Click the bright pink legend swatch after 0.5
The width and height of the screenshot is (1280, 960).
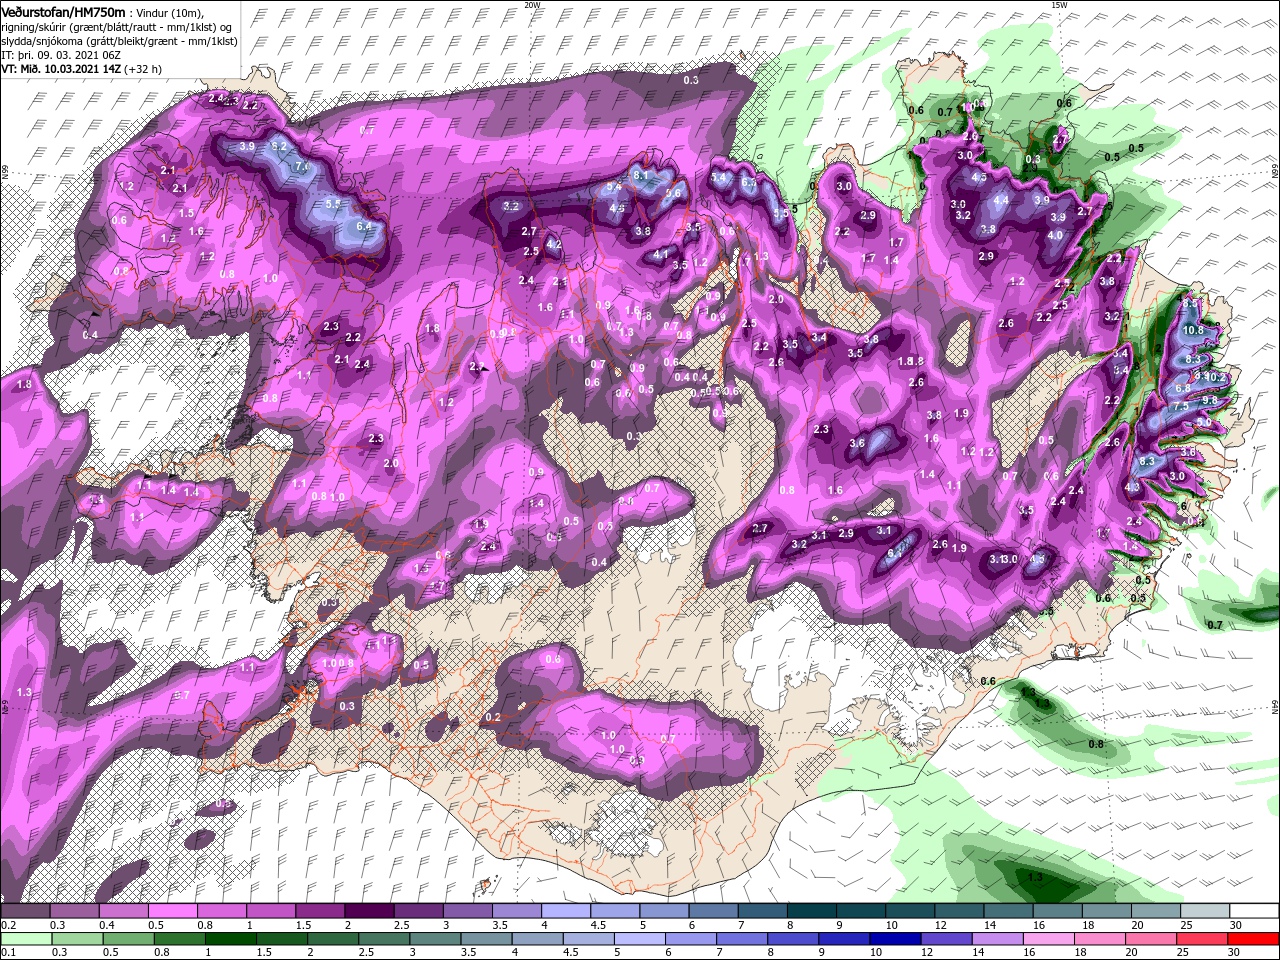pos(172,911)
